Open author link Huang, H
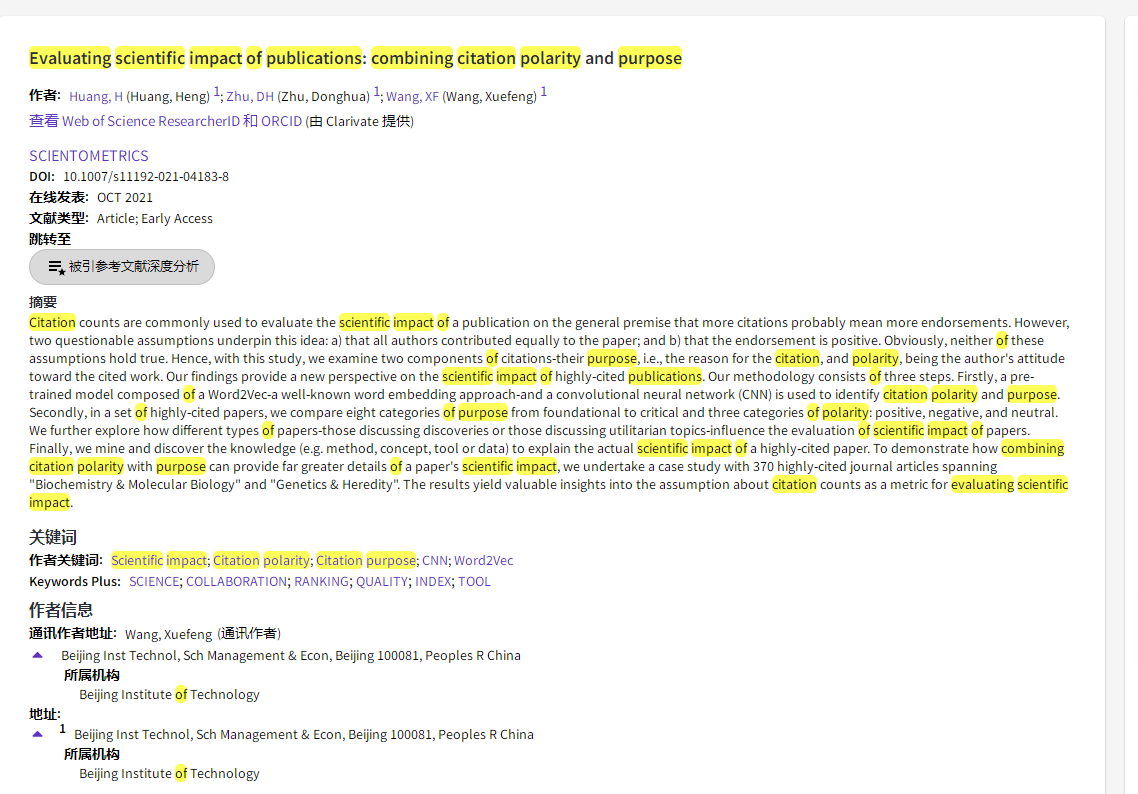This screenshot has height=794, width=1138. click(96, 97)
